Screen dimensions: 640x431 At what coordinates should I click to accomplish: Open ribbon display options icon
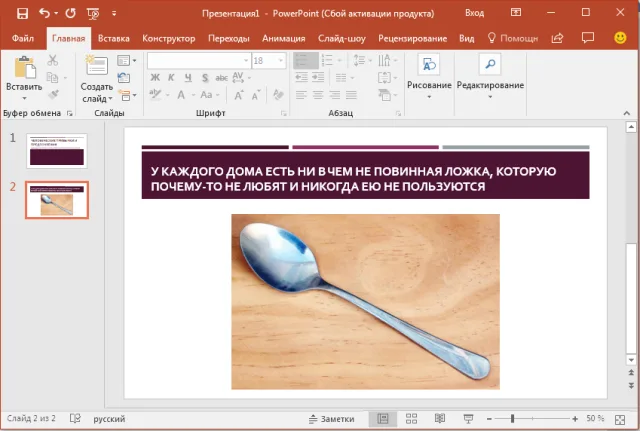coord(516,13)
